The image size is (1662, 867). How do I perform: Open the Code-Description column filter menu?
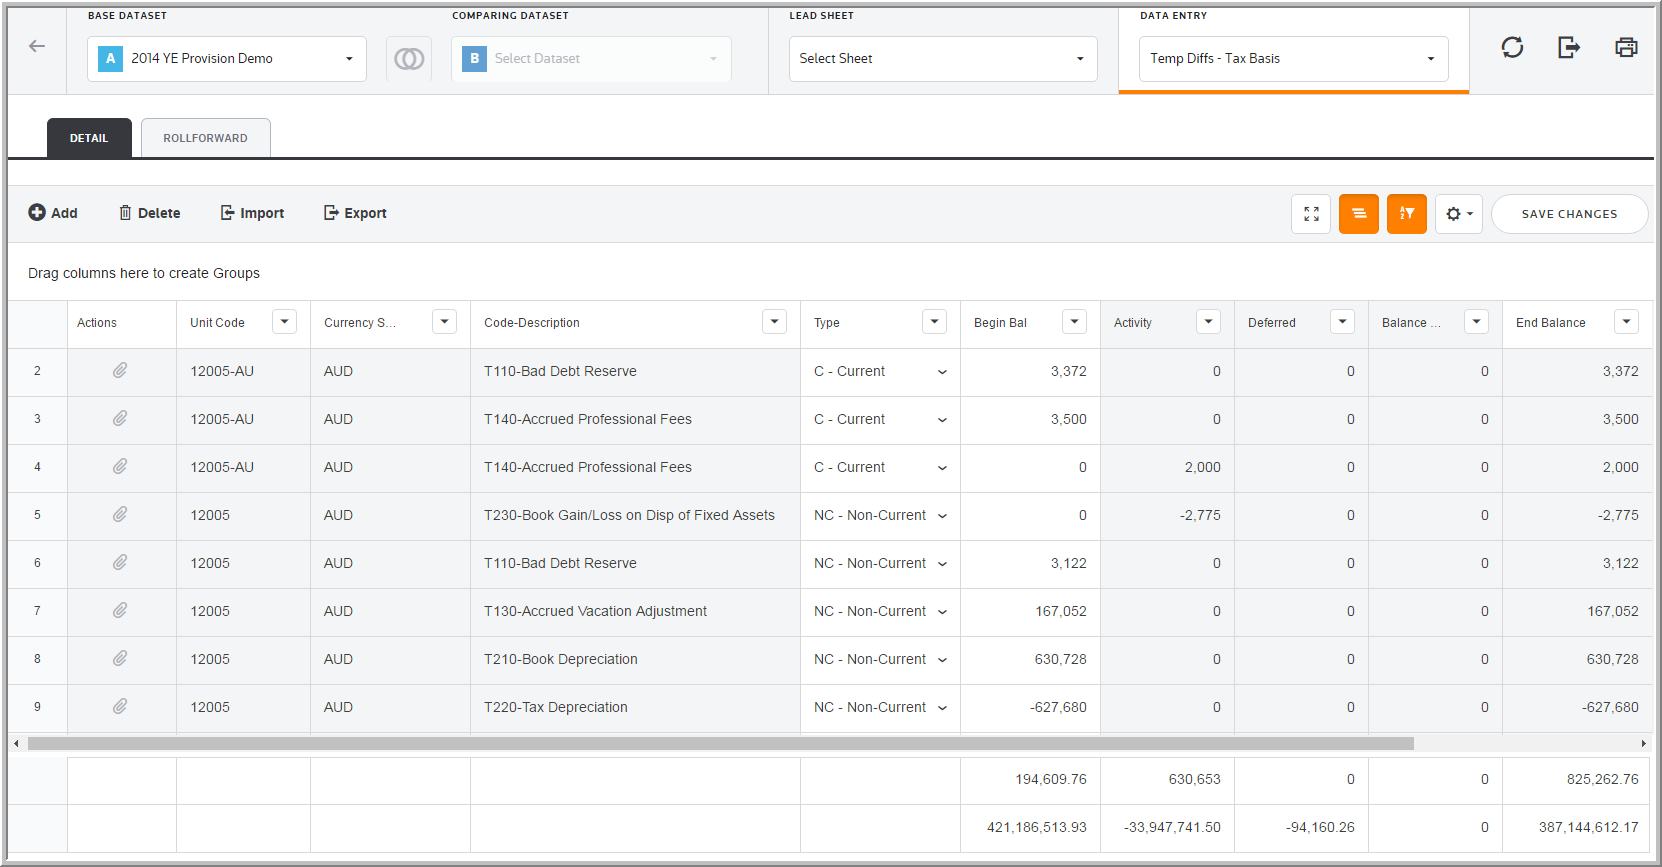click(x=775, y=322)
